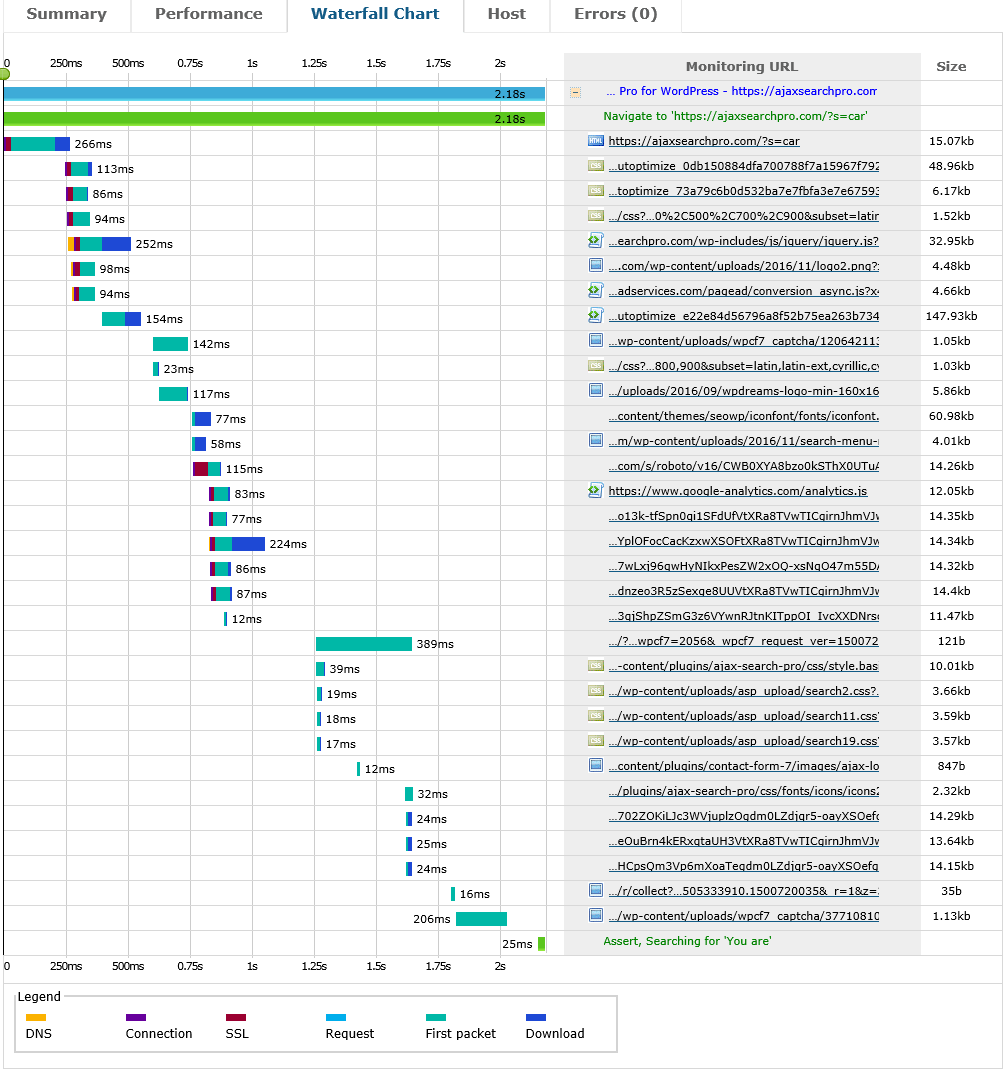Open the Errors (0) tab
This screenshot has height=1074, width=1006.
(x=616, y=15)
